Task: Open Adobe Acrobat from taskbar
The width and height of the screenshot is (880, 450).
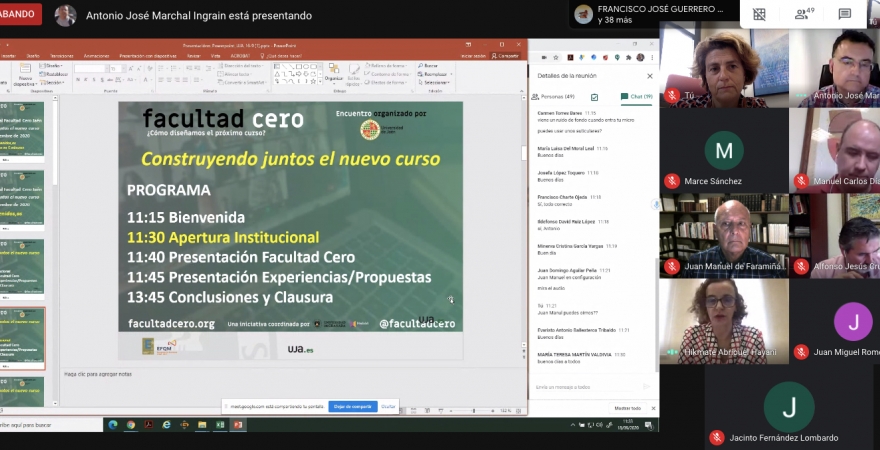Action: [x=149, y=425]
